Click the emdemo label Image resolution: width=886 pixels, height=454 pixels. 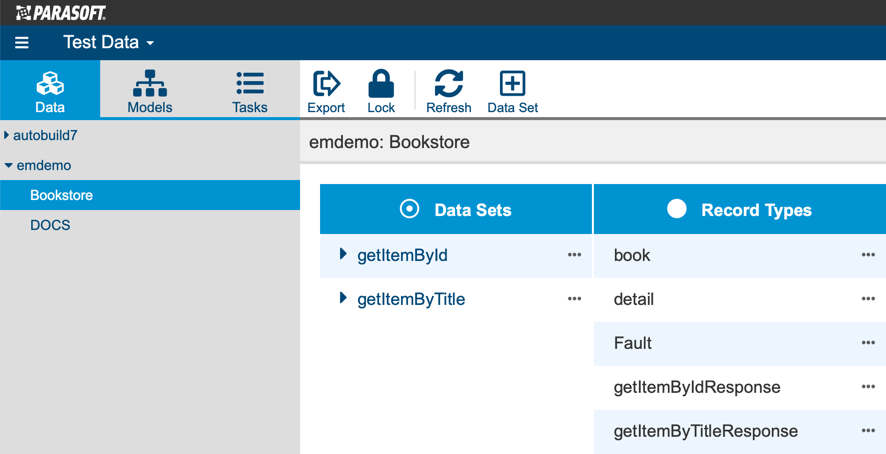44,166
